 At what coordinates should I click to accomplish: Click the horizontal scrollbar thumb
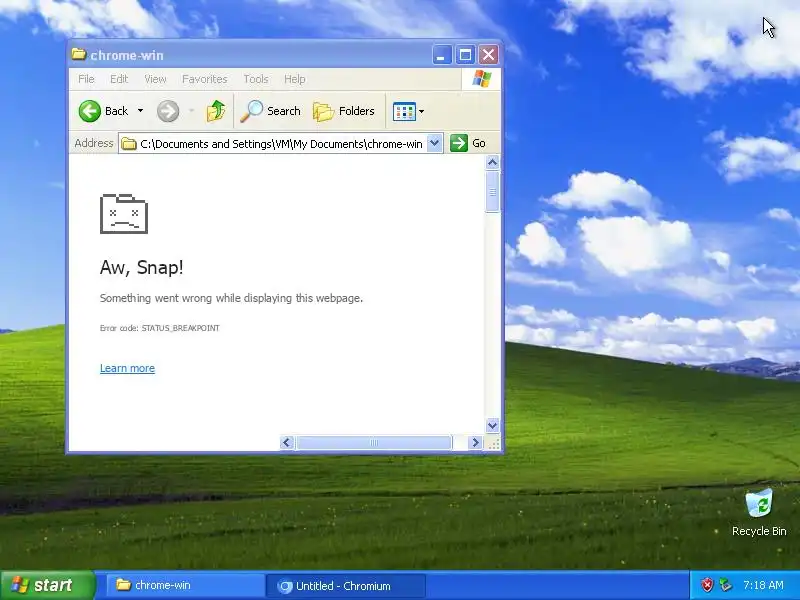374,442
